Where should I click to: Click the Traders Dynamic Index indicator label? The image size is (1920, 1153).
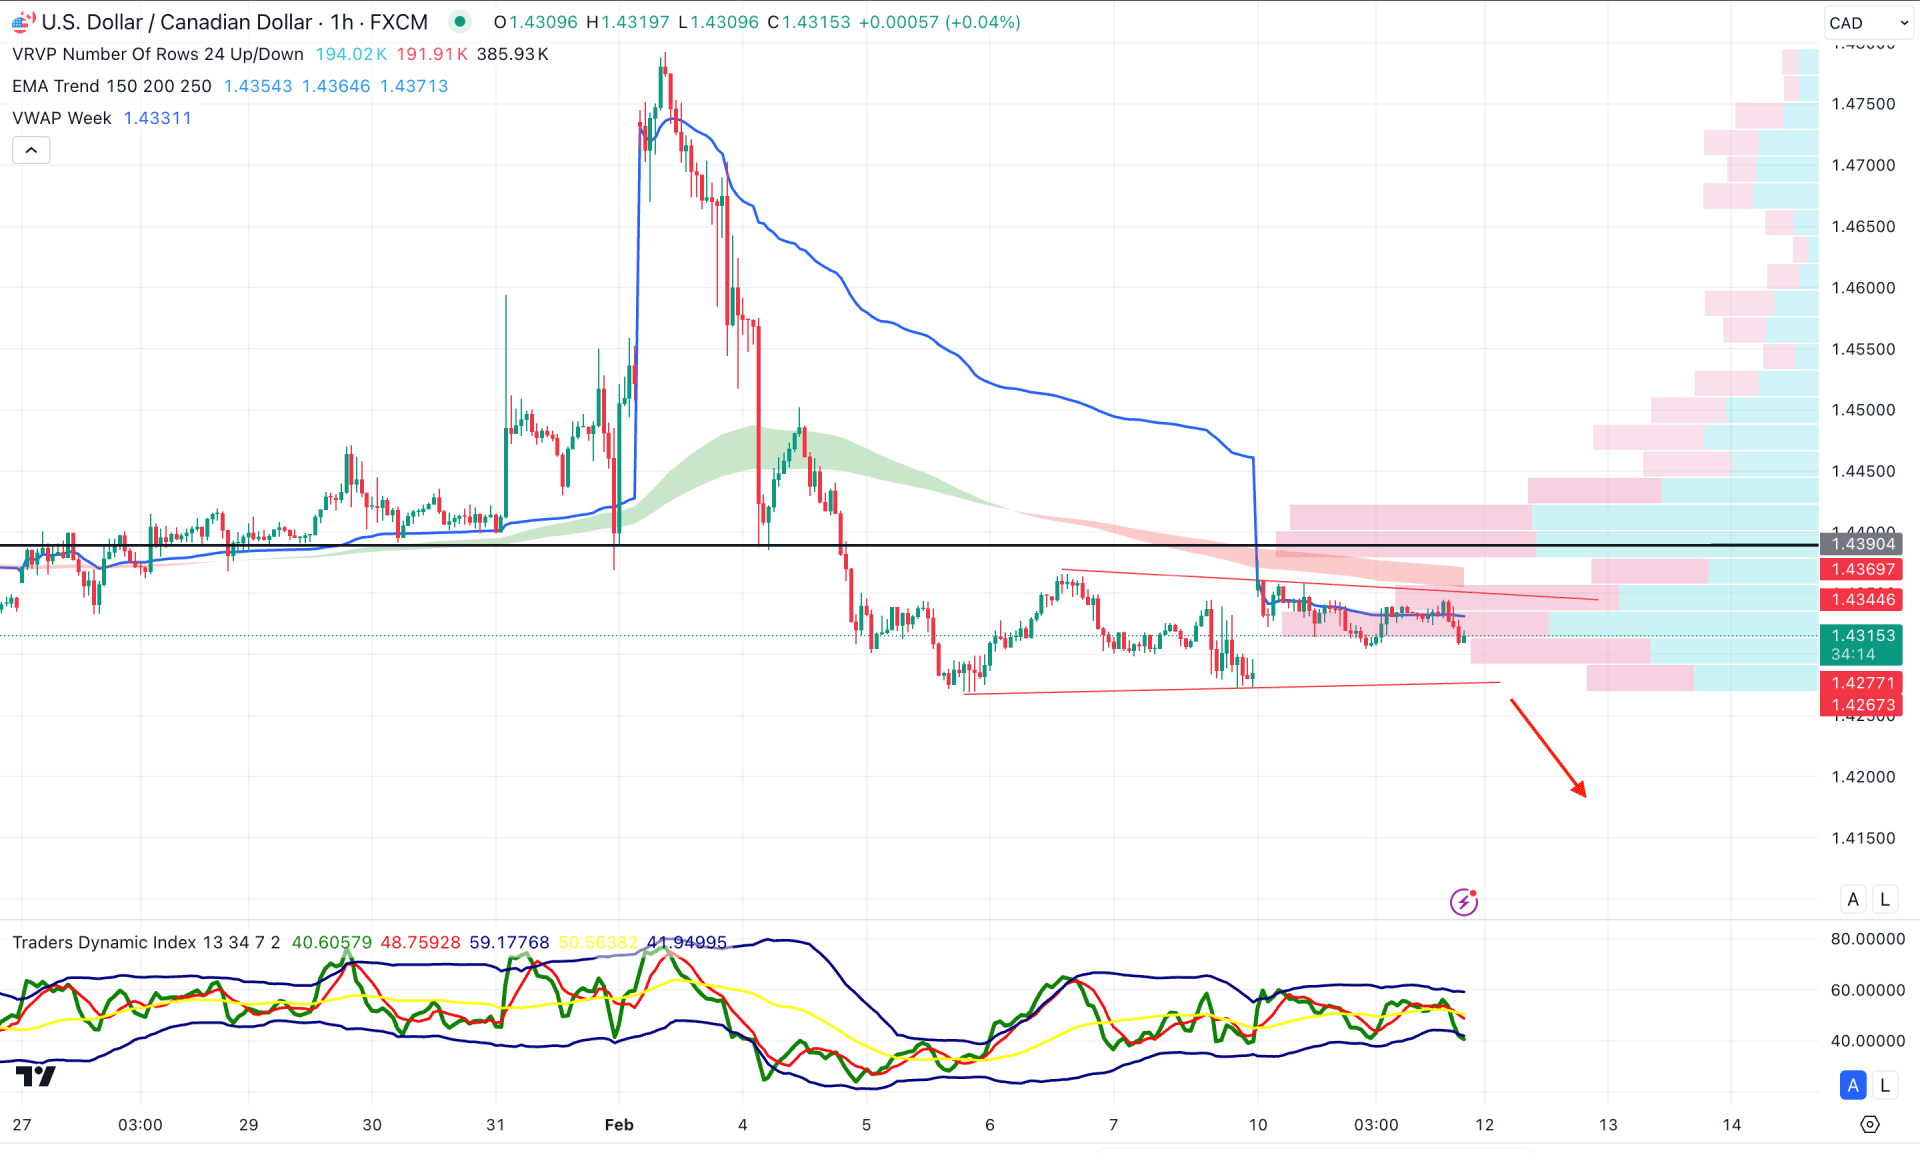pyautogui.click(x=146, y=942)
